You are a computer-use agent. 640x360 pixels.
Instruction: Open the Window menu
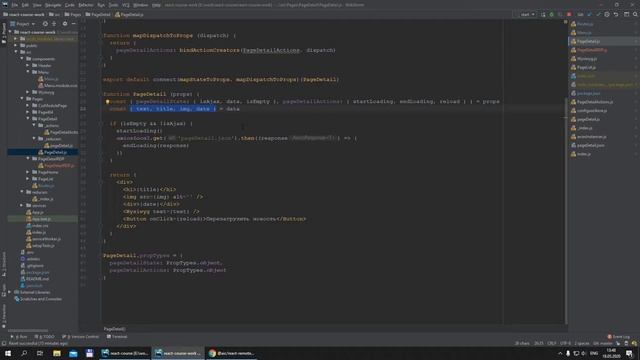(x=141, y=5)
